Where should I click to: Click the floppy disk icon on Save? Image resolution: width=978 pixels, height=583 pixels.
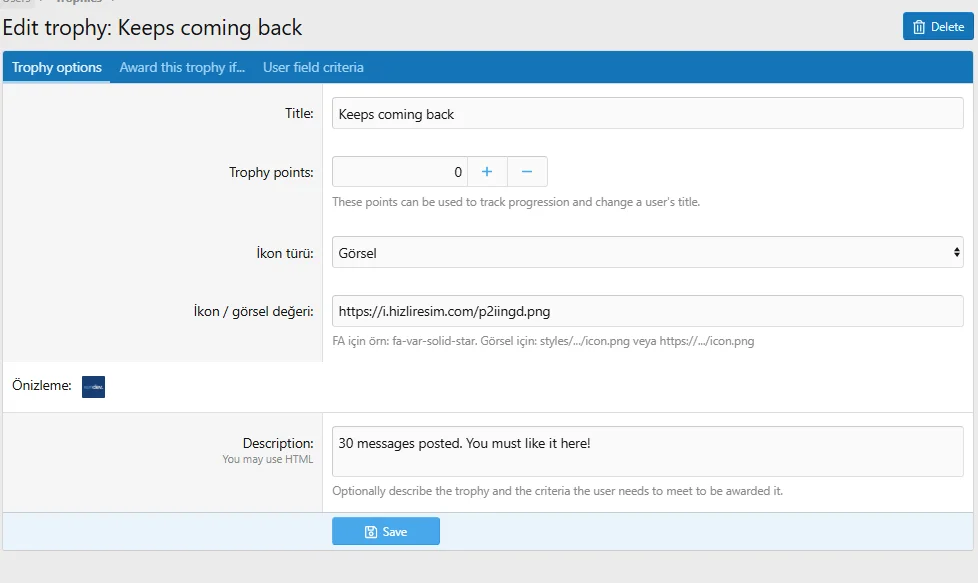(371, 532)
